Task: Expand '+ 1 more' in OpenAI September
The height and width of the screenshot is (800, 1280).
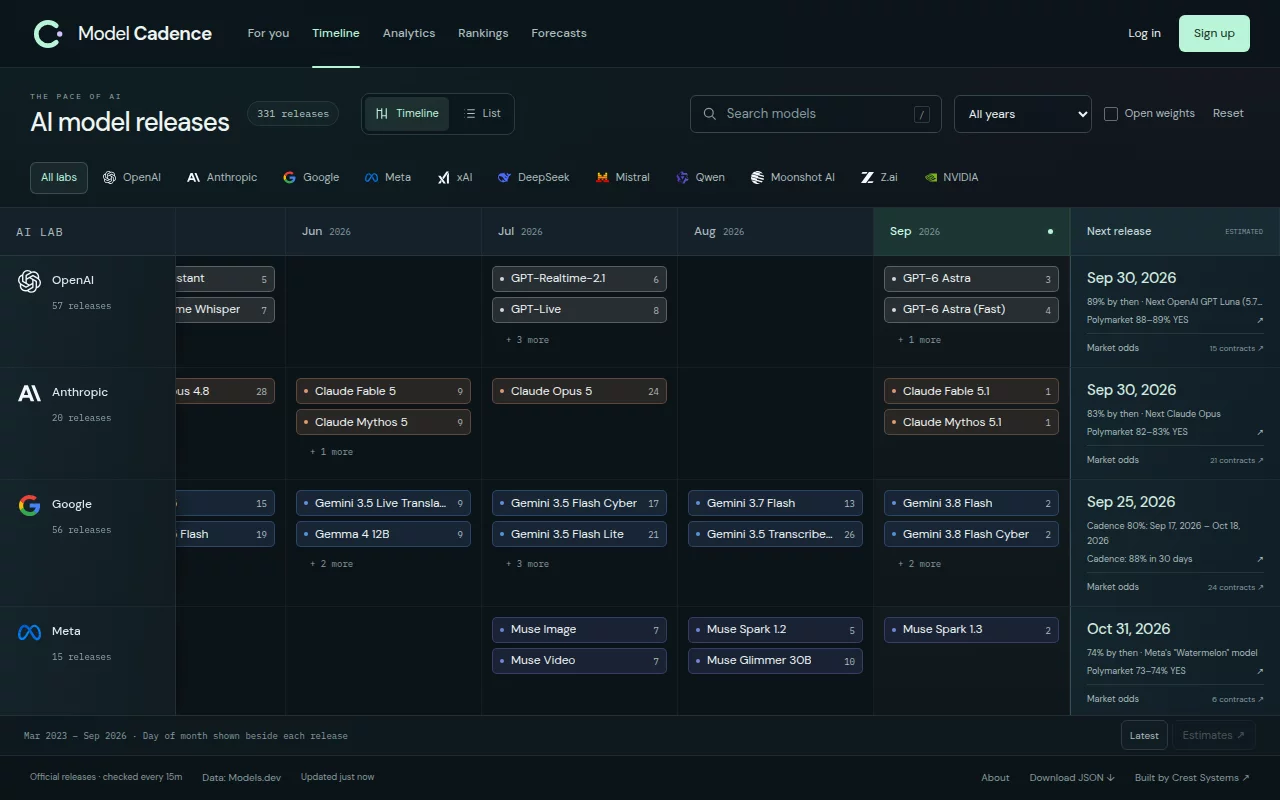Action: pyautogui.click(x=919, y=340)
